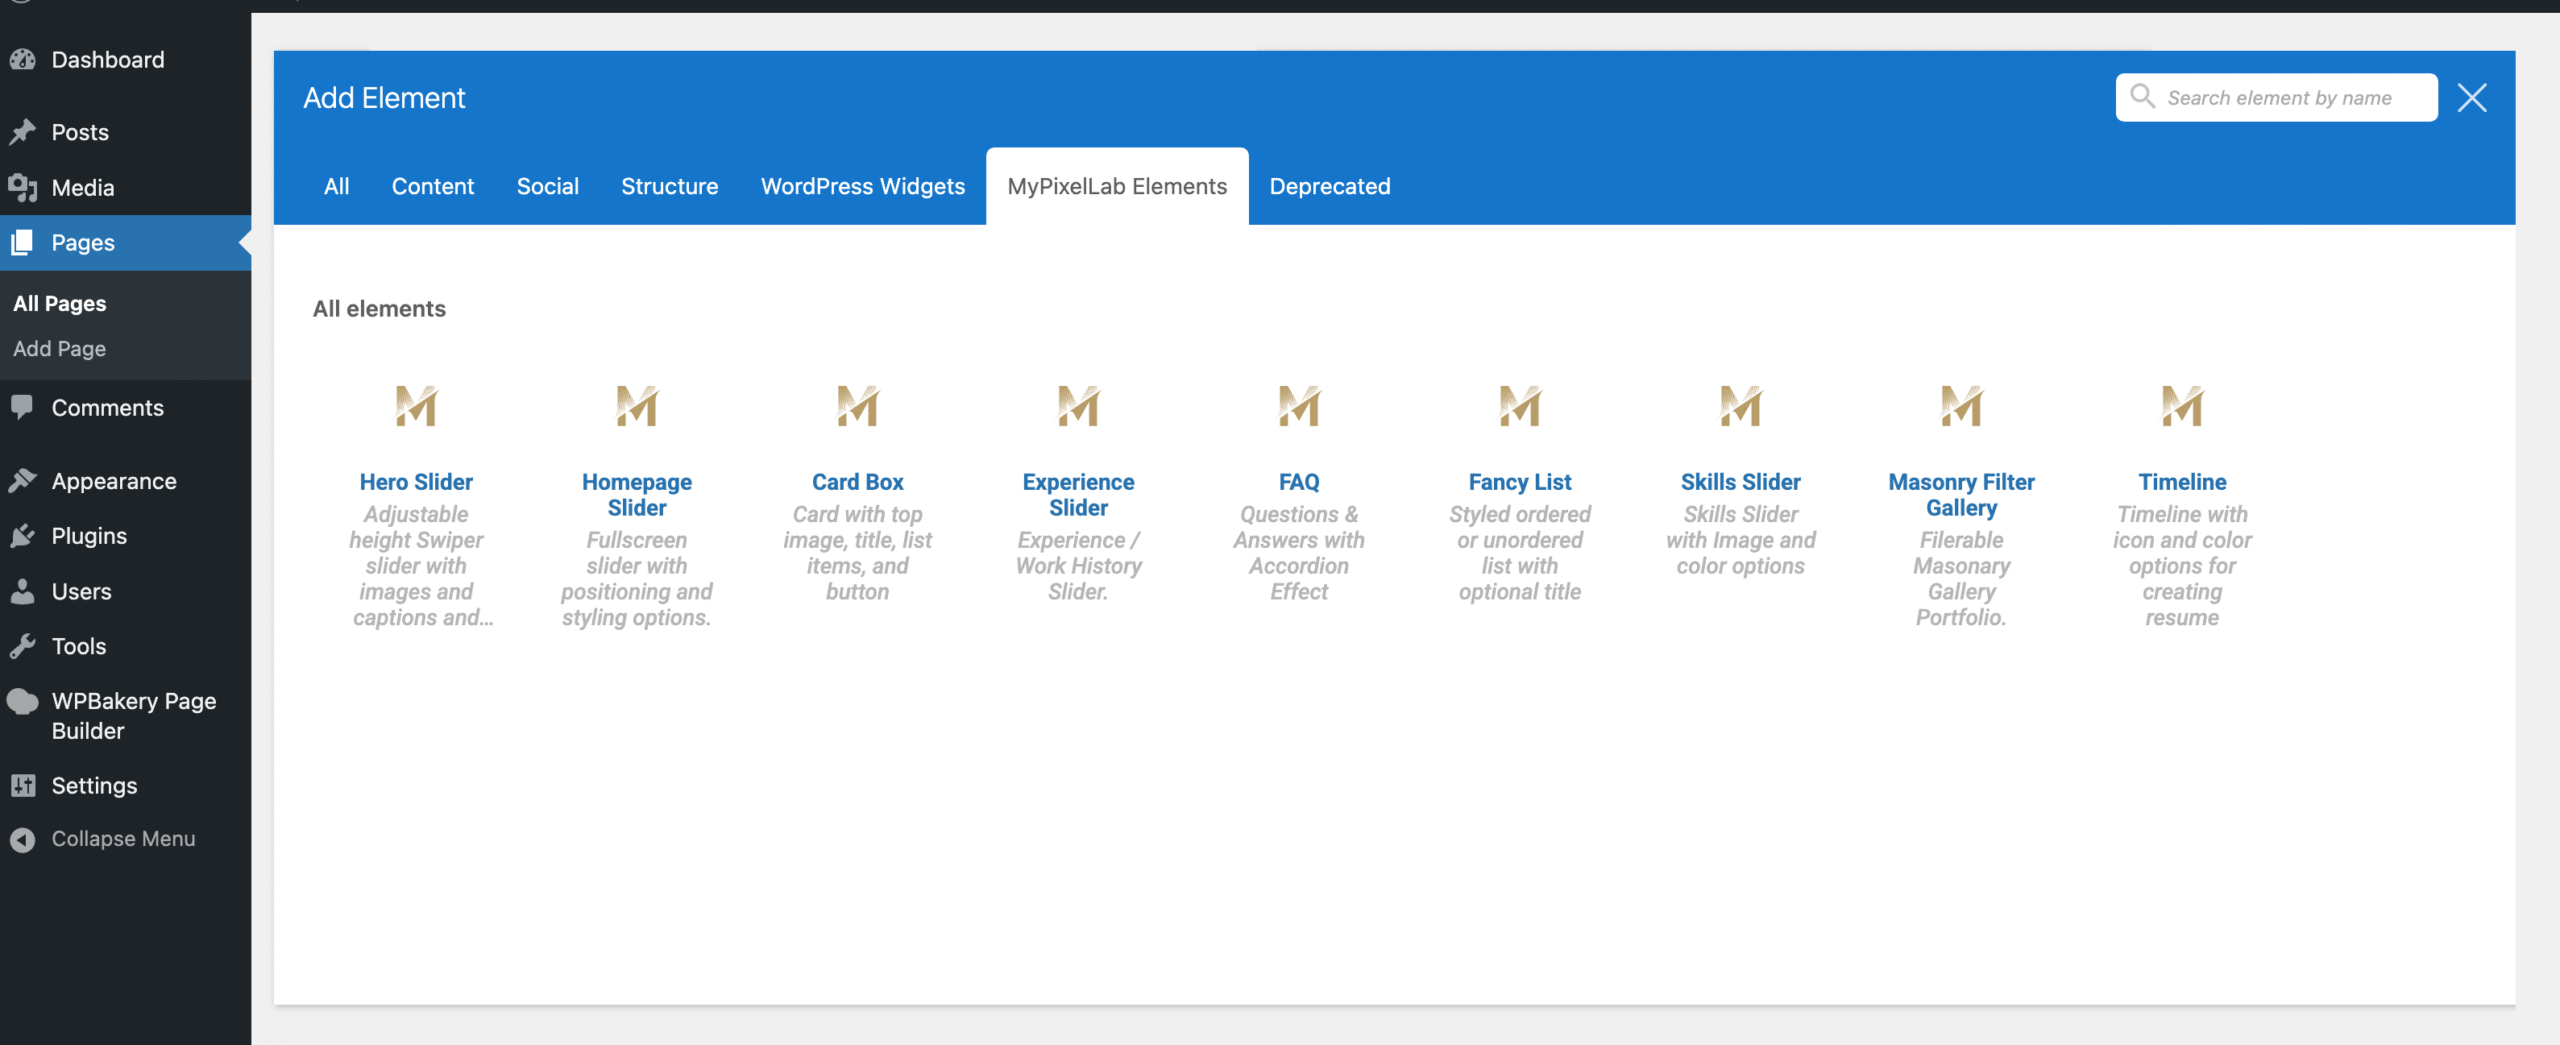This screenshot has width=2560, height=1045.
Task: Open the Fancy List element link
Action: point(1519,482)
